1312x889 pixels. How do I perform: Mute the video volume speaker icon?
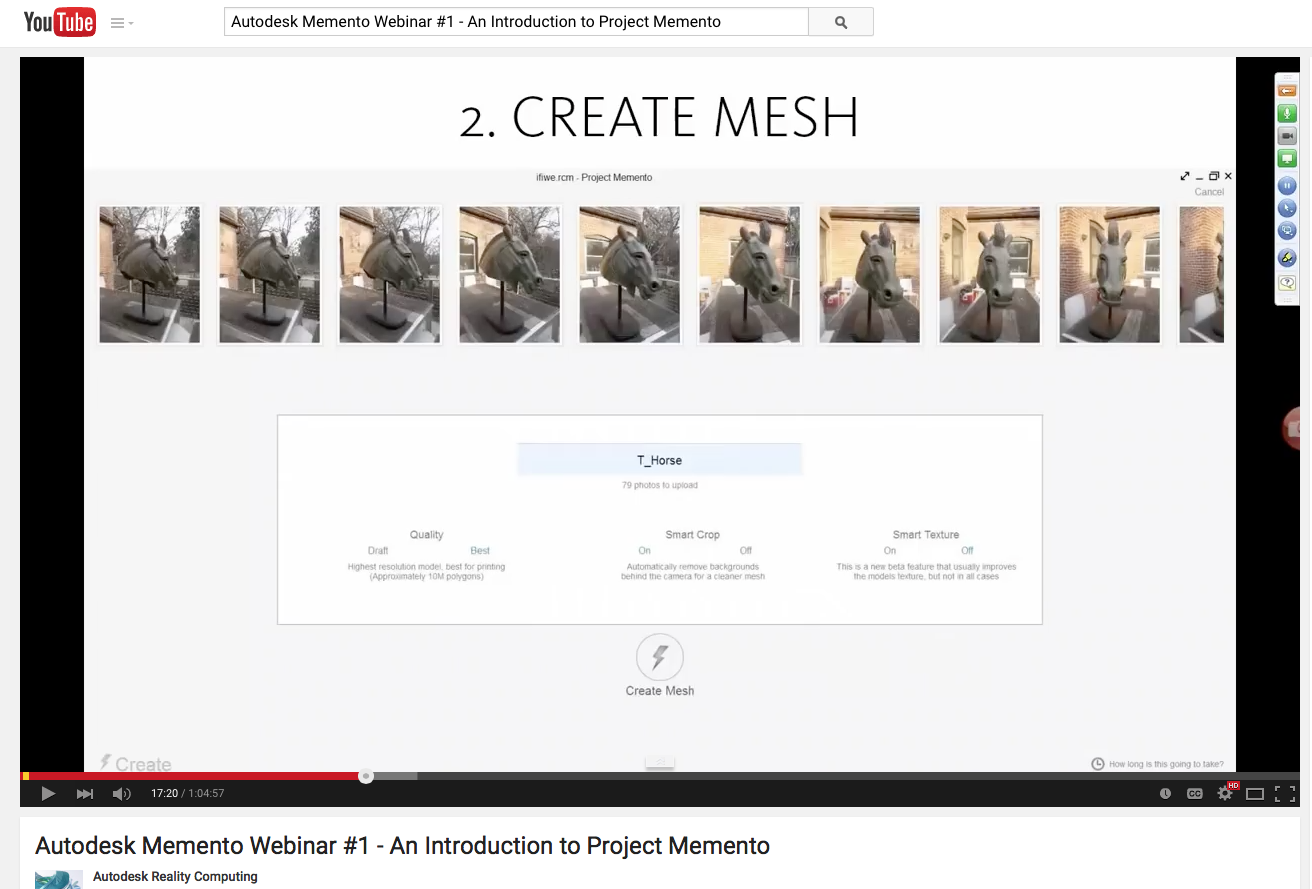pyautogui.click(x=121, y=794)
